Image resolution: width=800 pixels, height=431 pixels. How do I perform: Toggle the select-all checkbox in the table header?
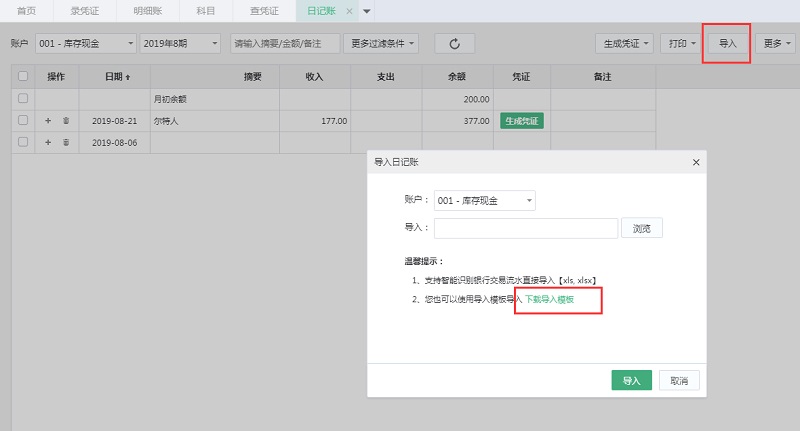pos(23,76)
